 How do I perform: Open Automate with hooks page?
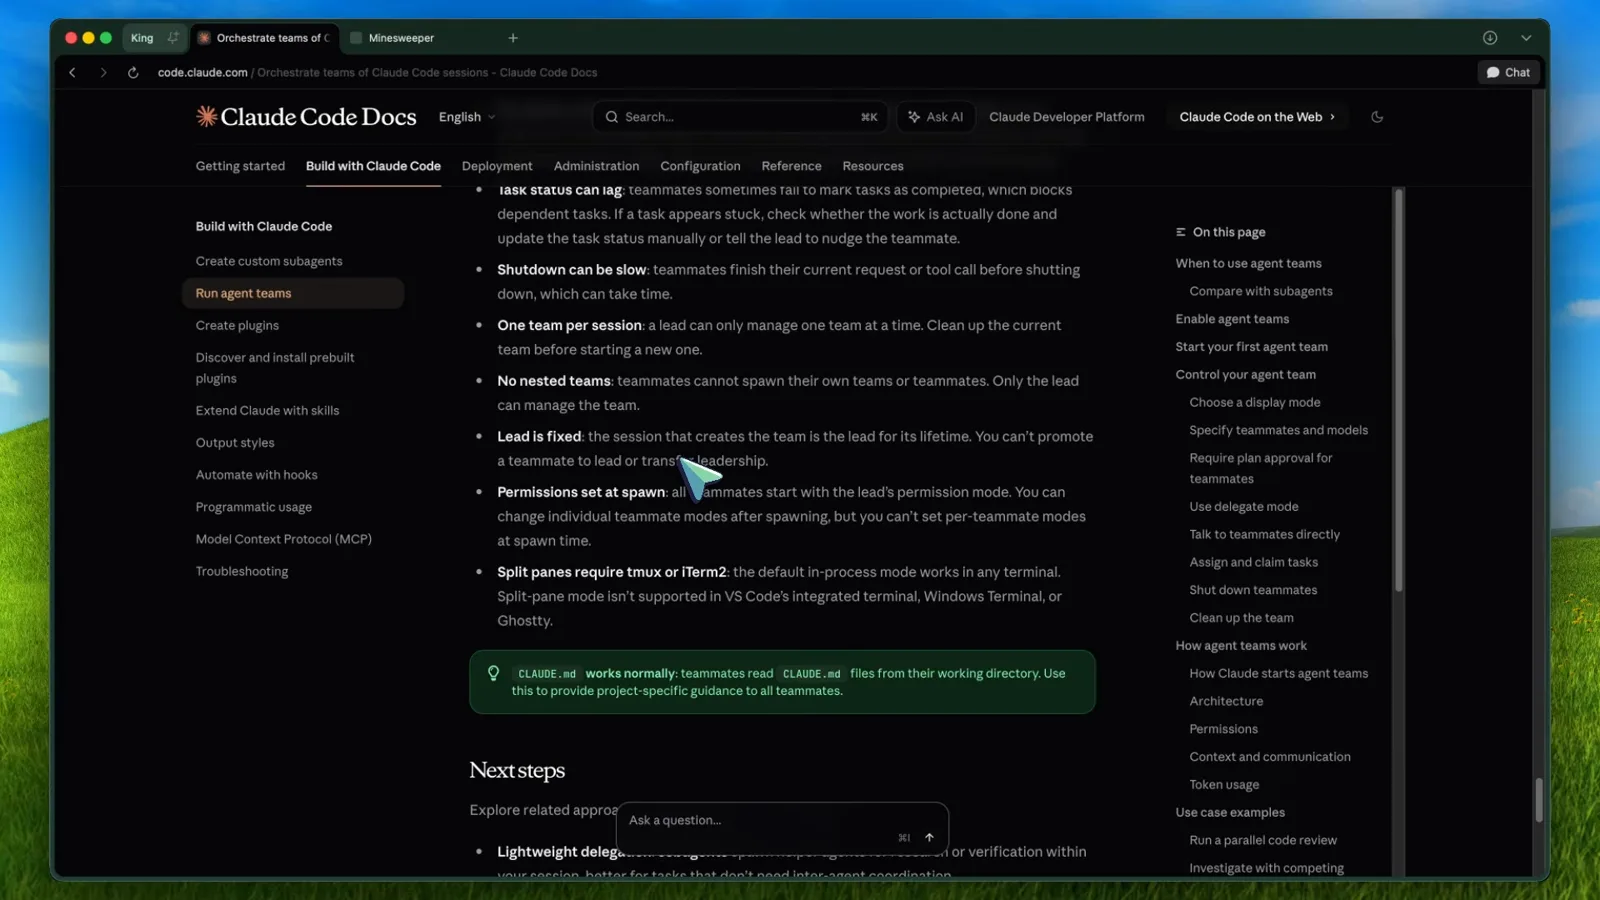pos(256,475)
